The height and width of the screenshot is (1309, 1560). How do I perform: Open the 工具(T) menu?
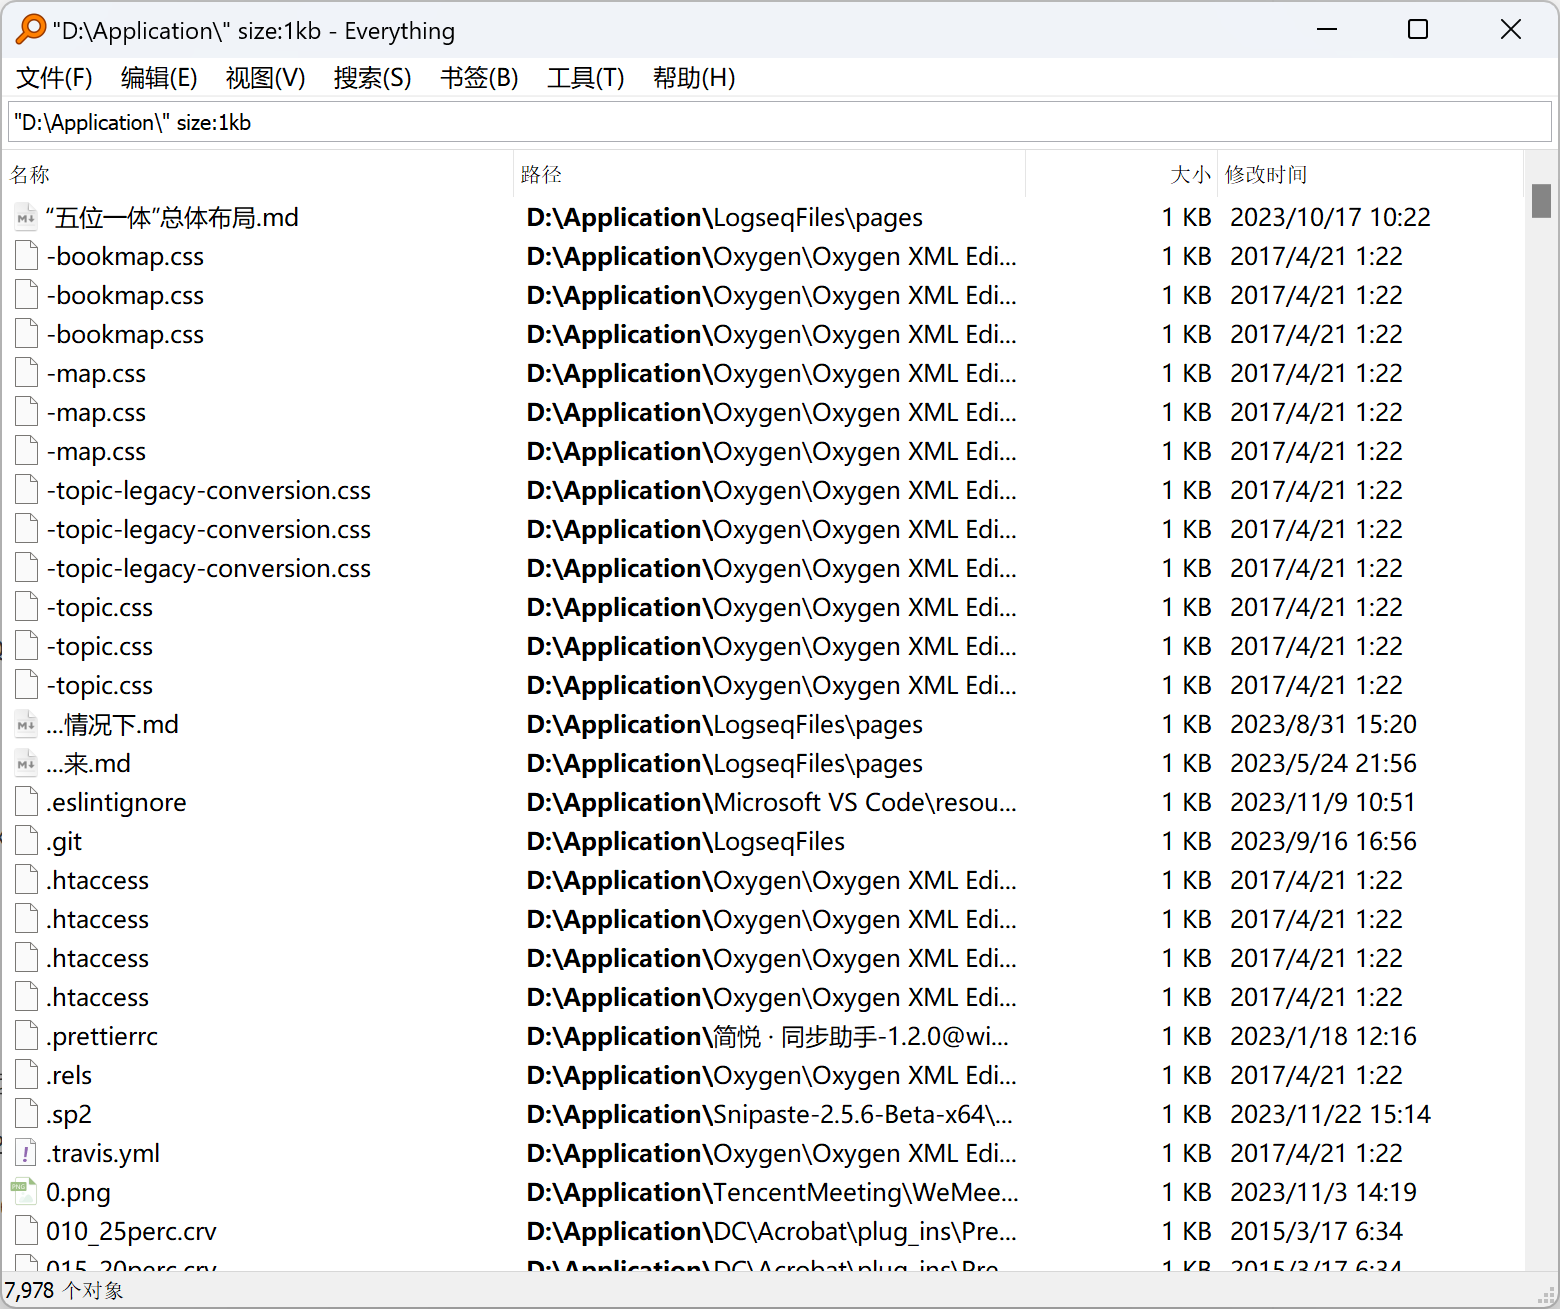[585, 78]
